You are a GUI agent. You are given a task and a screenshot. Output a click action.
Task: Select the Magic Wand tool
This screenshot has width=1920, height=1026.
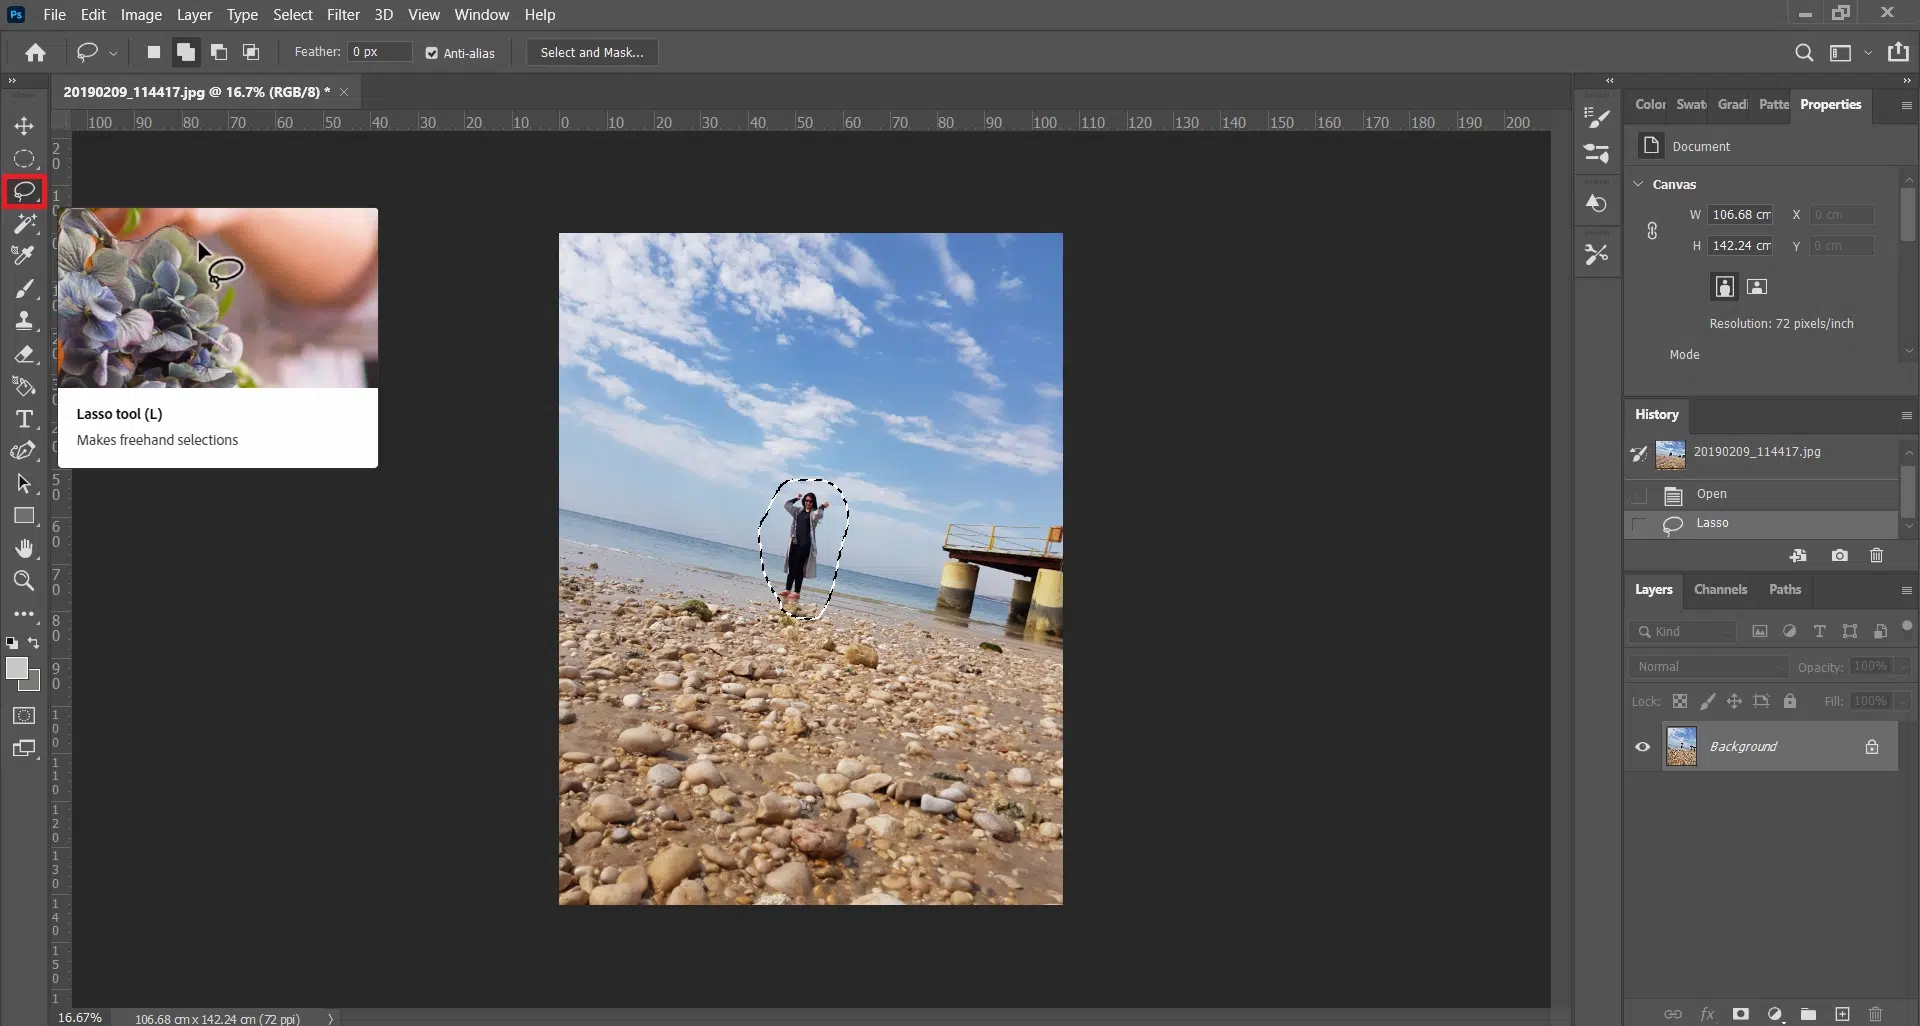(24, 224)
